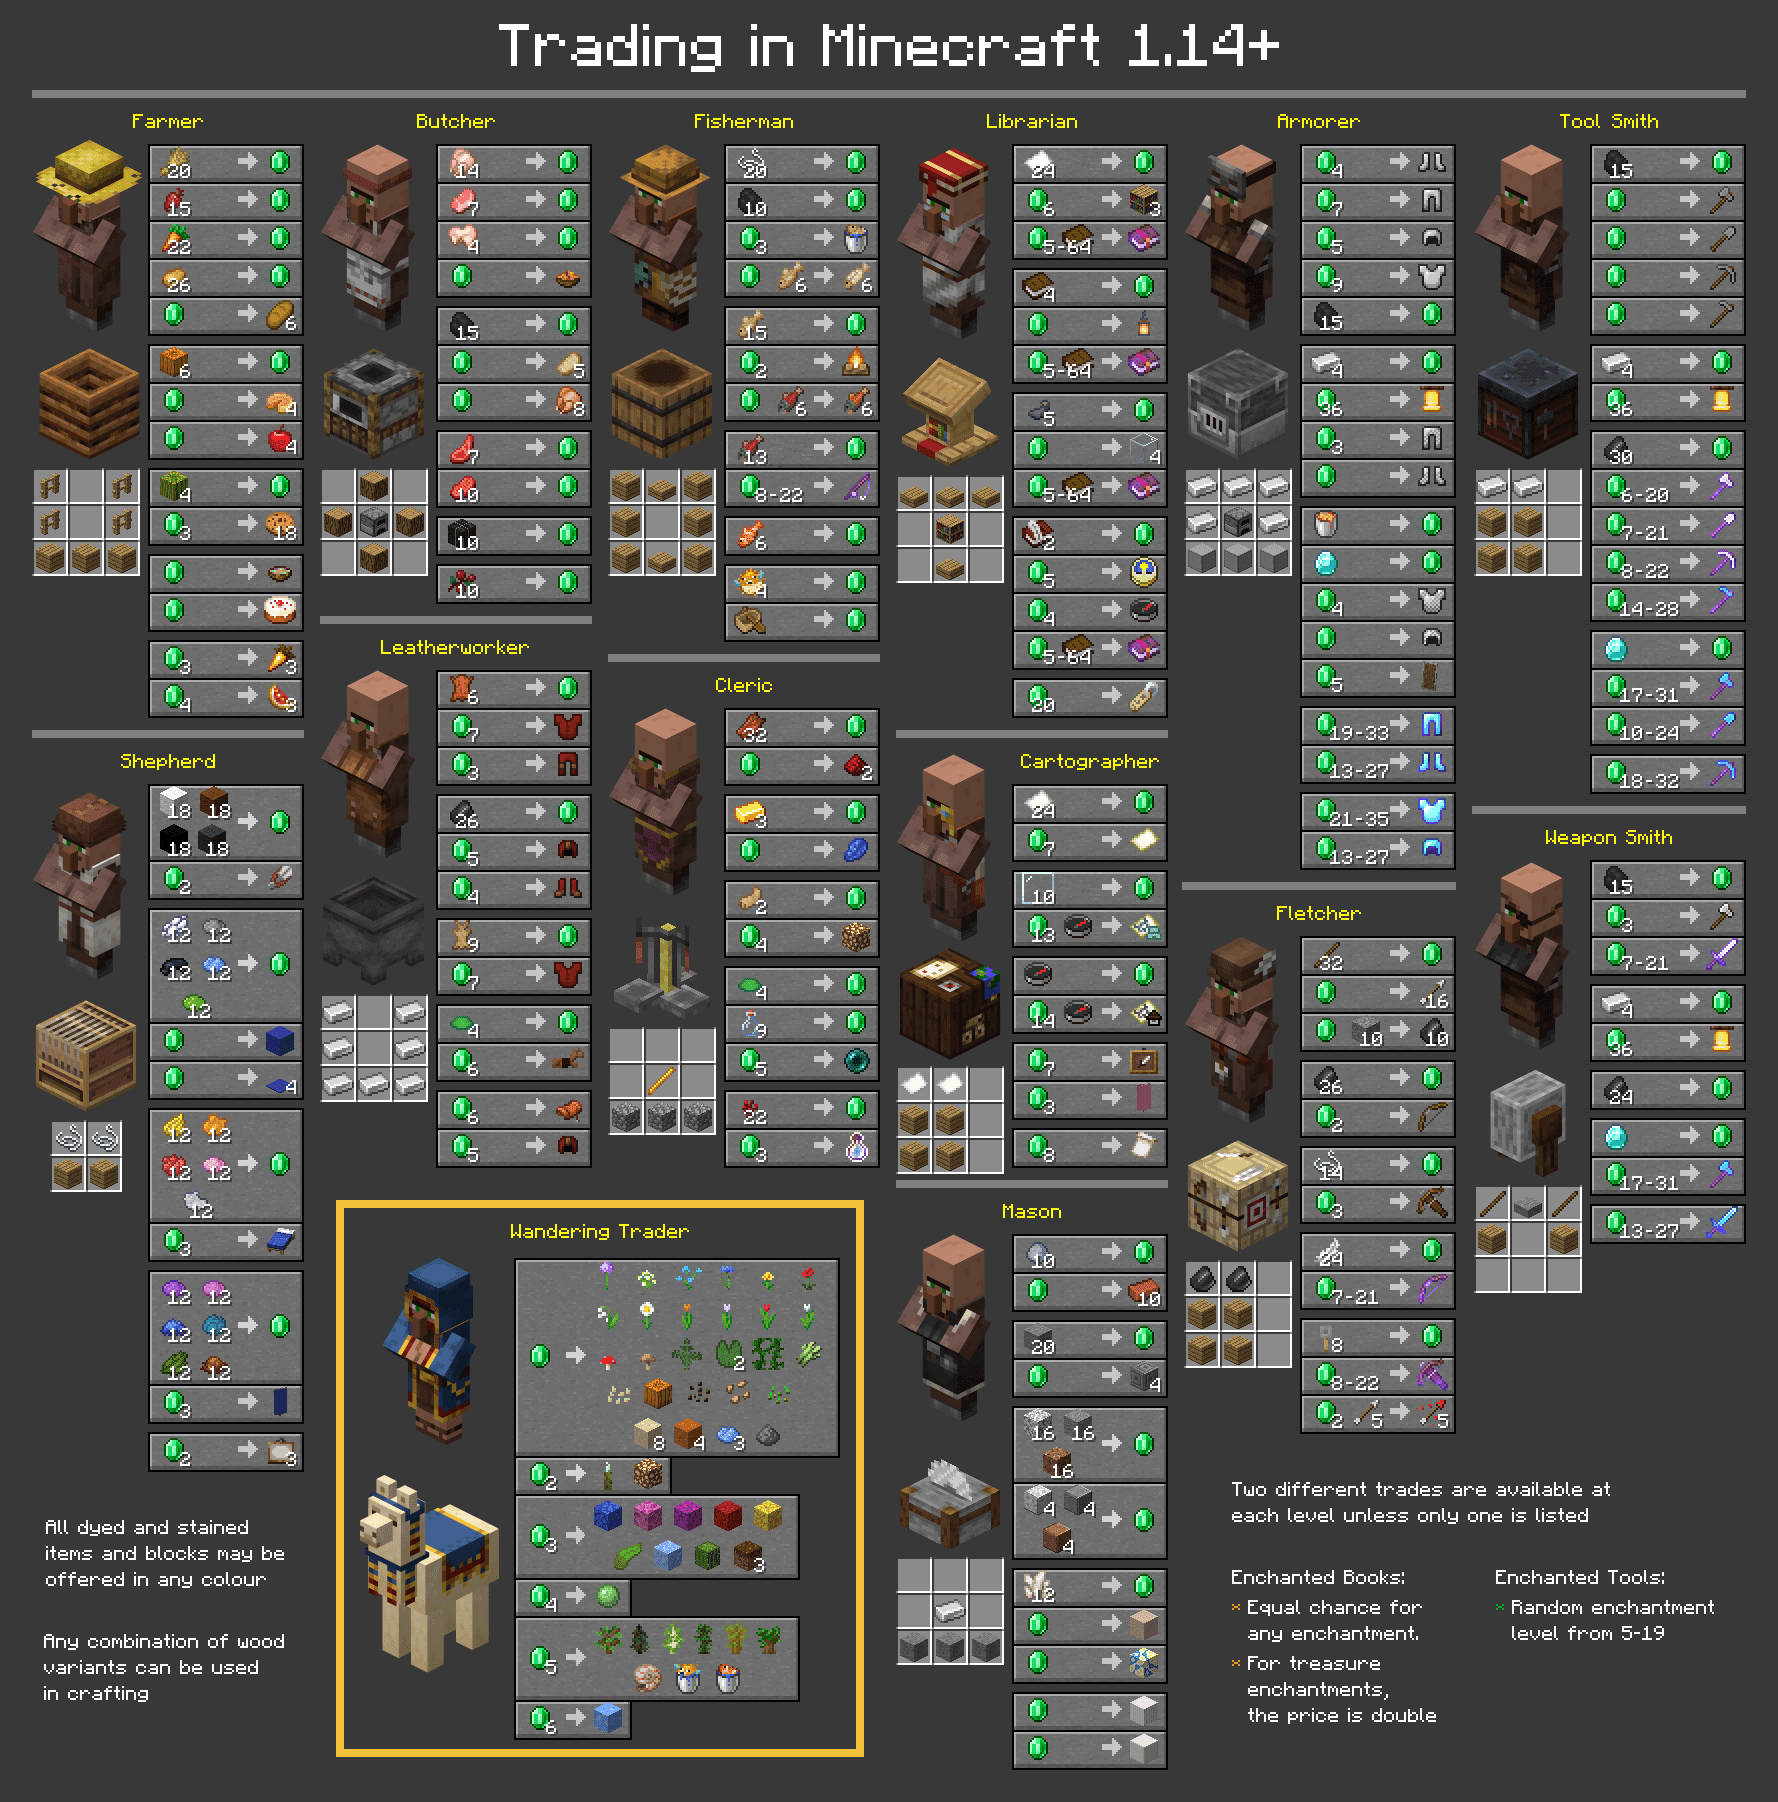Select the Fletching Table block

(x=1238, y=1196)
